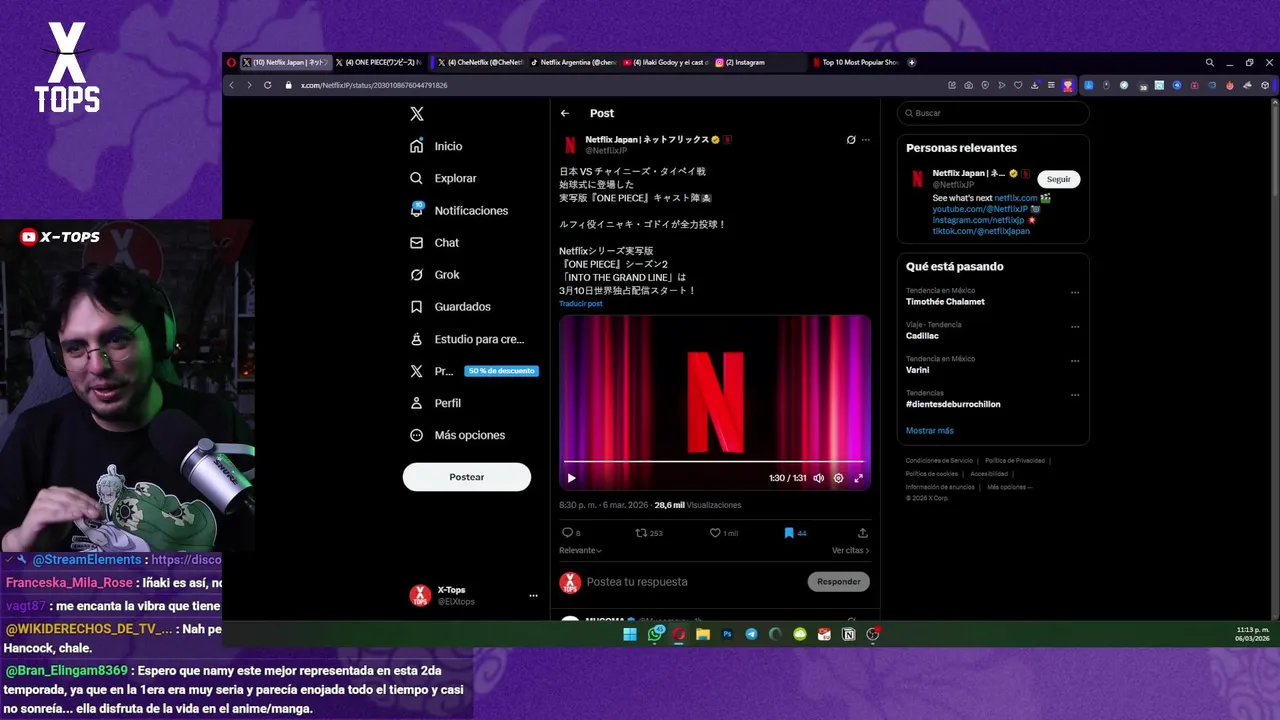Image resolution: width=1280 pixels, height=720 pixels.
Task: Switch to the Netflix Argentina TikTok tab
Action: 573,62
